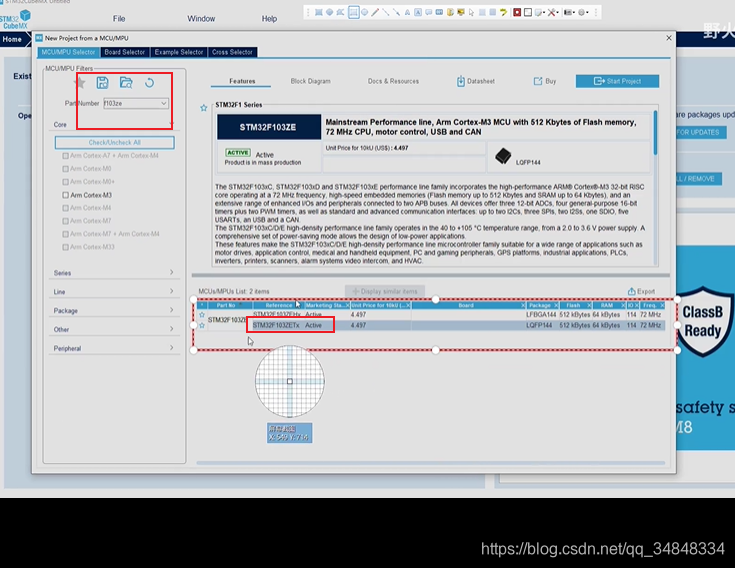Image resolution: width=735 pixels, height=568 pixels.
Task: Select the plain letter A text tool
Action: click(407, 12)
